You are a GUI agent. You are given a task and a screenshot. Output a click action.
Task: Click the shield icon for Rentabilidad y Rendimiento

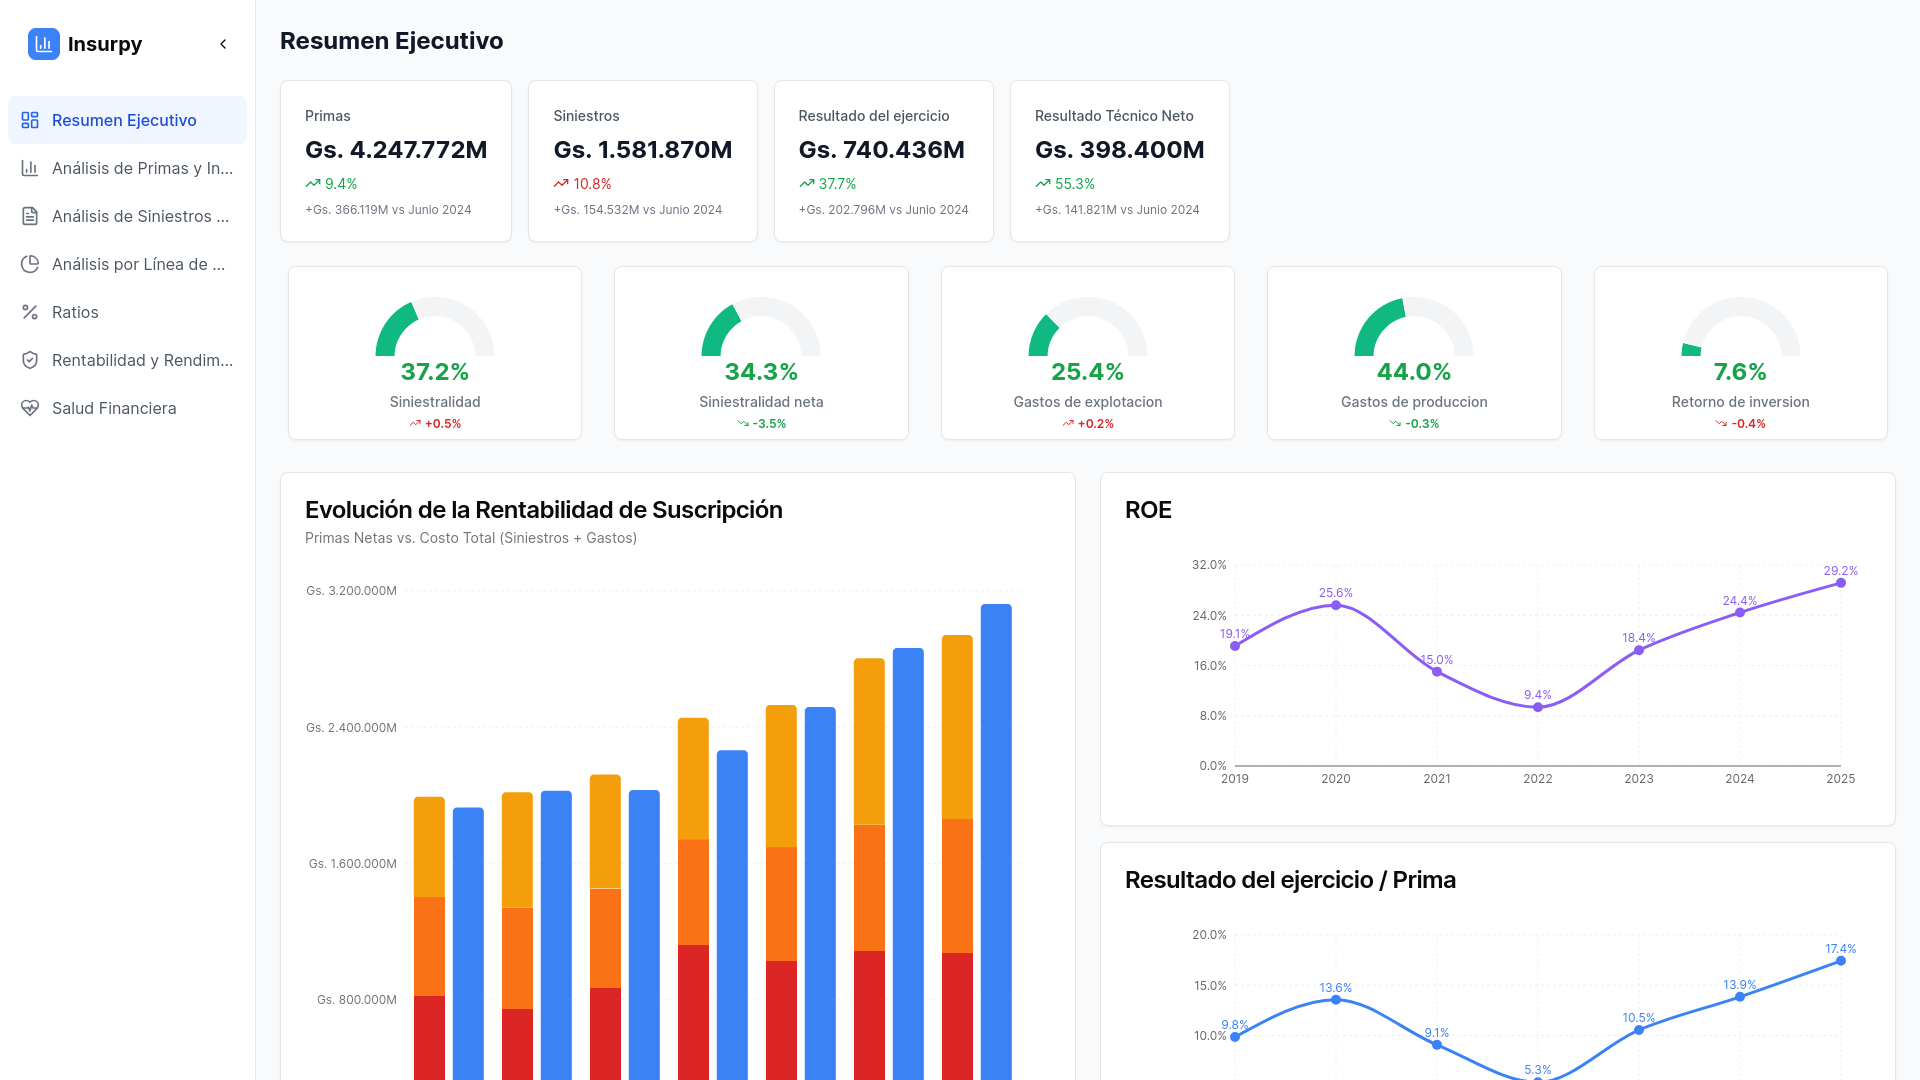coord(30,360)
